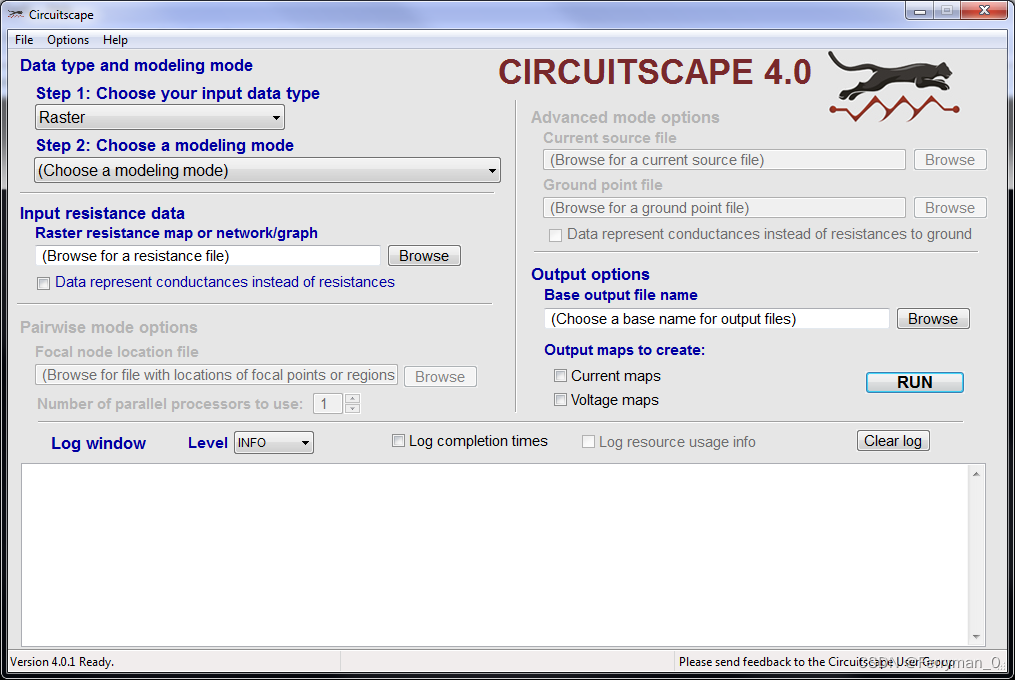Viewport: 1015px width, 680px height.
Task: Click the 'Please send feedback' status bar text
Action: 816,662
